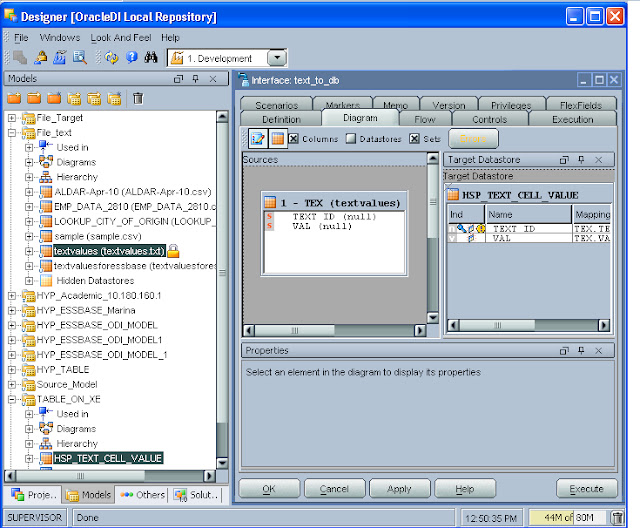Click the OK button
This screenshot has height=528, width=640.
[x=269, y=489]
